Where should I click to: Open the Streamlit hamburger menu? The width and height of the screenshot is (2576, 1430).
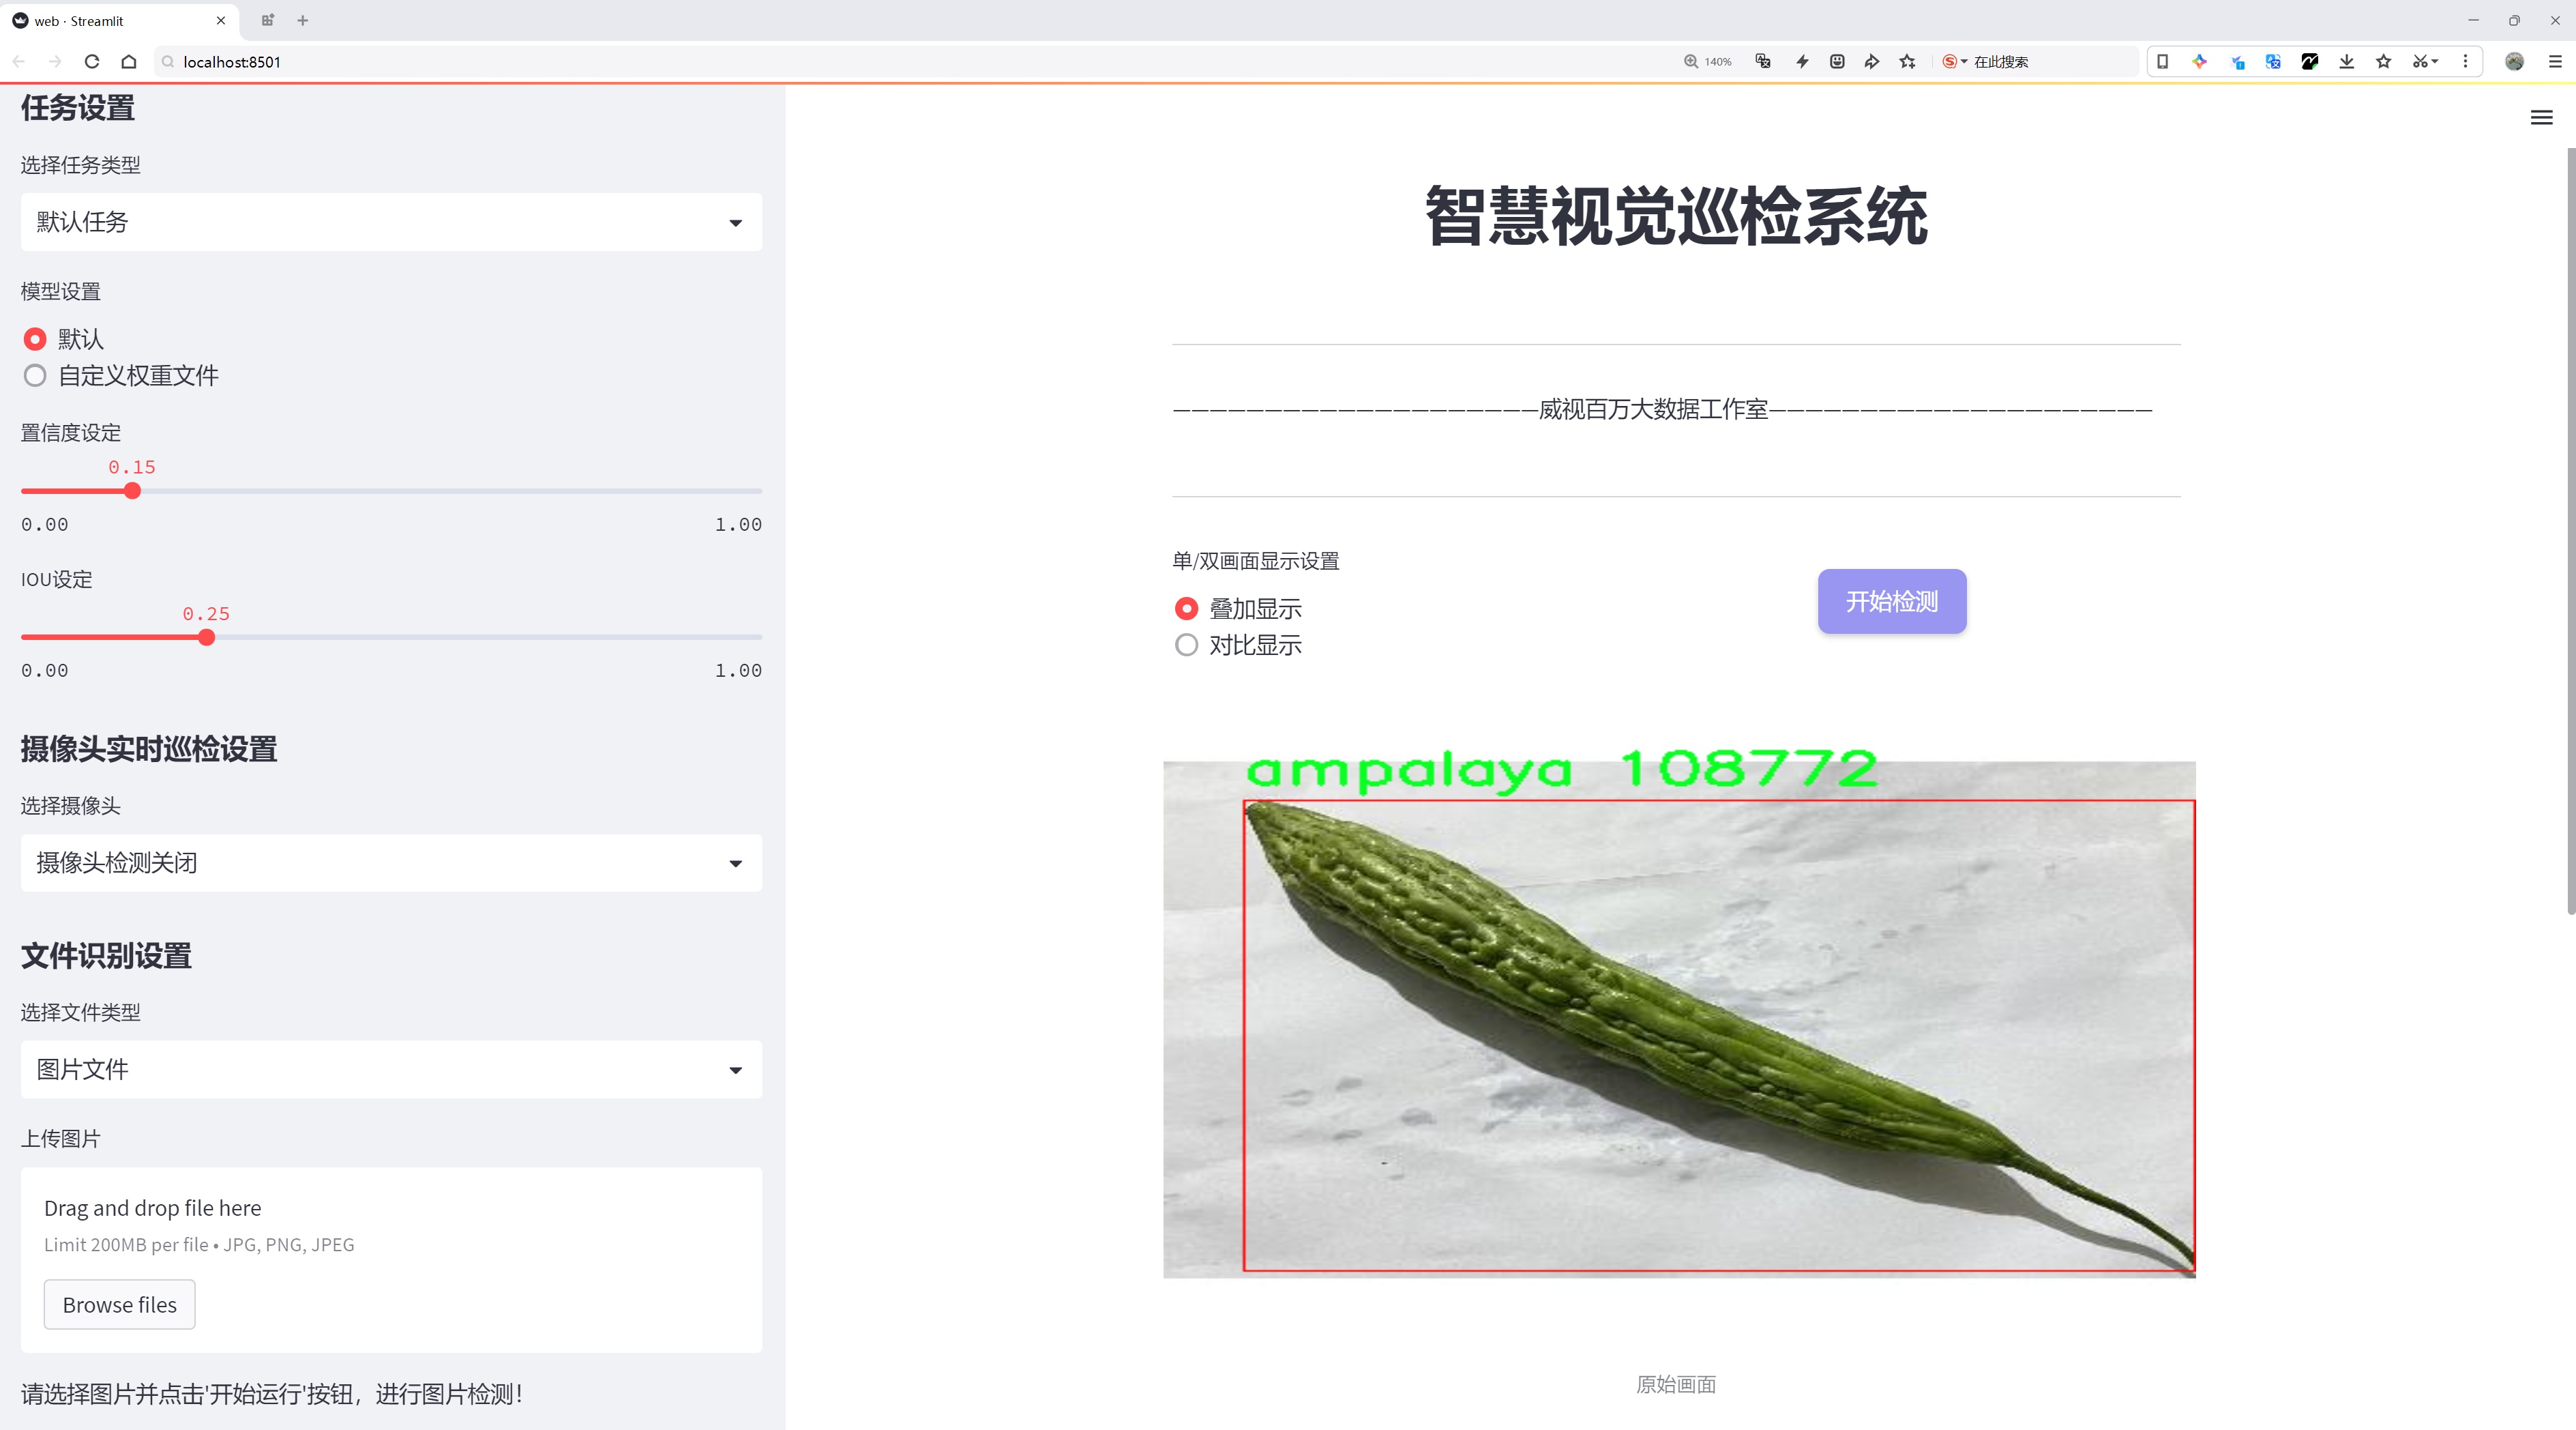pyautogui.click(x=2541, y=118)
